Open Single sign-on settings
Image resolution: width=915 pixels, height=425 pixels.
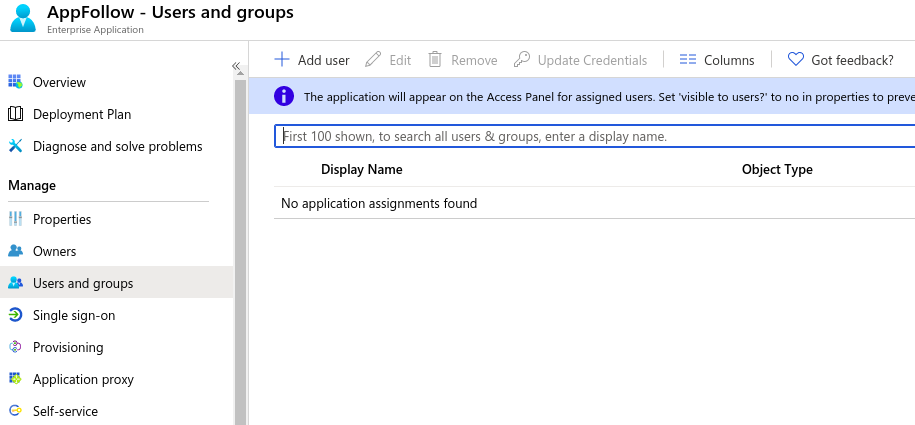74,316
